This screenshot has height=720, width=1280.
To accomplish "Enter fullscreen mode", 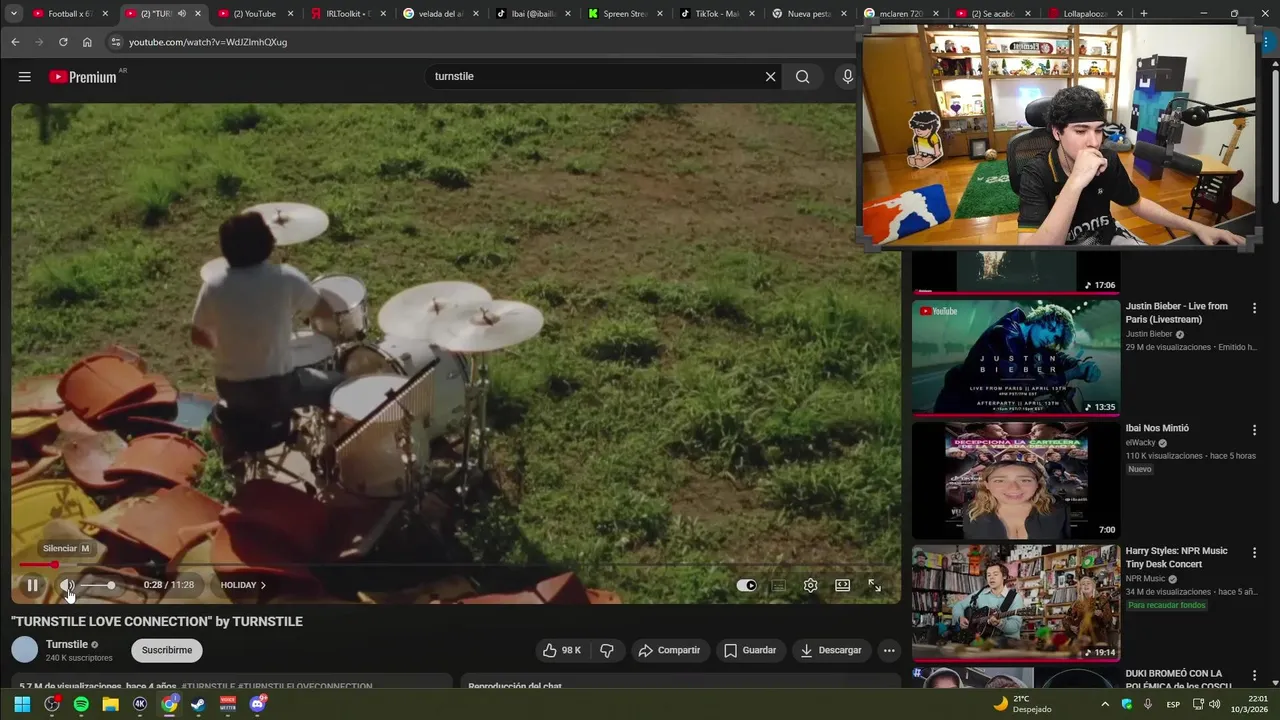I will point(875,585).
